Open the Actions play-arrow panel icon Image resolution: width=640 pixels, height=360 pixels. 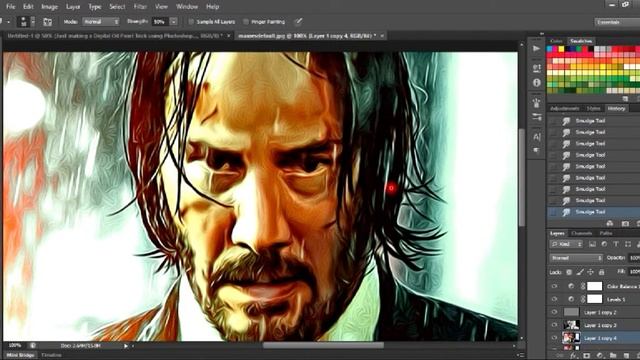(536, 49)
